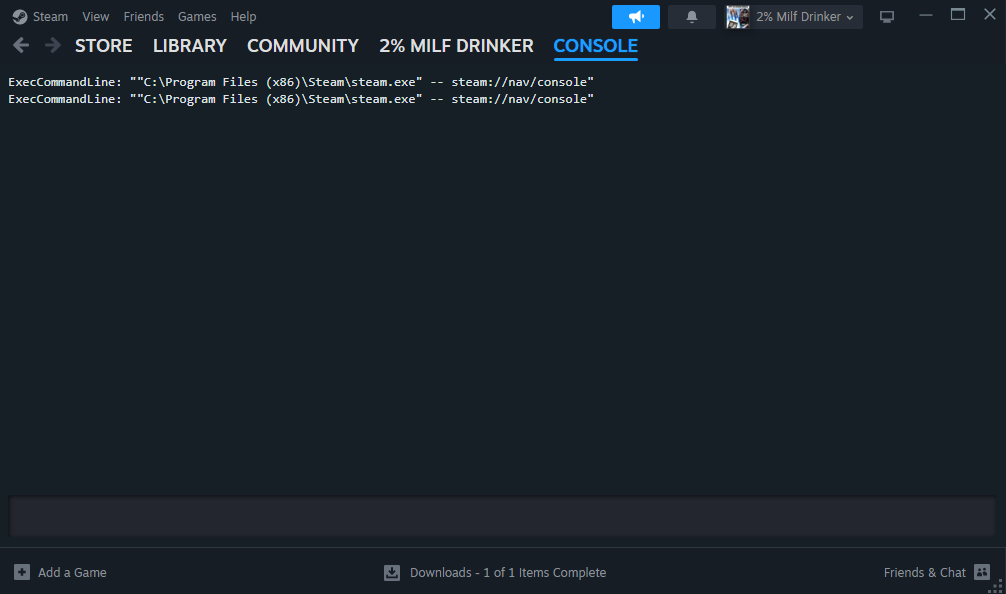The width and height of the screenshot is (1006, 594).
Task: Open the 2% MILF DRINKER profile tab
Action: [456, 46]
